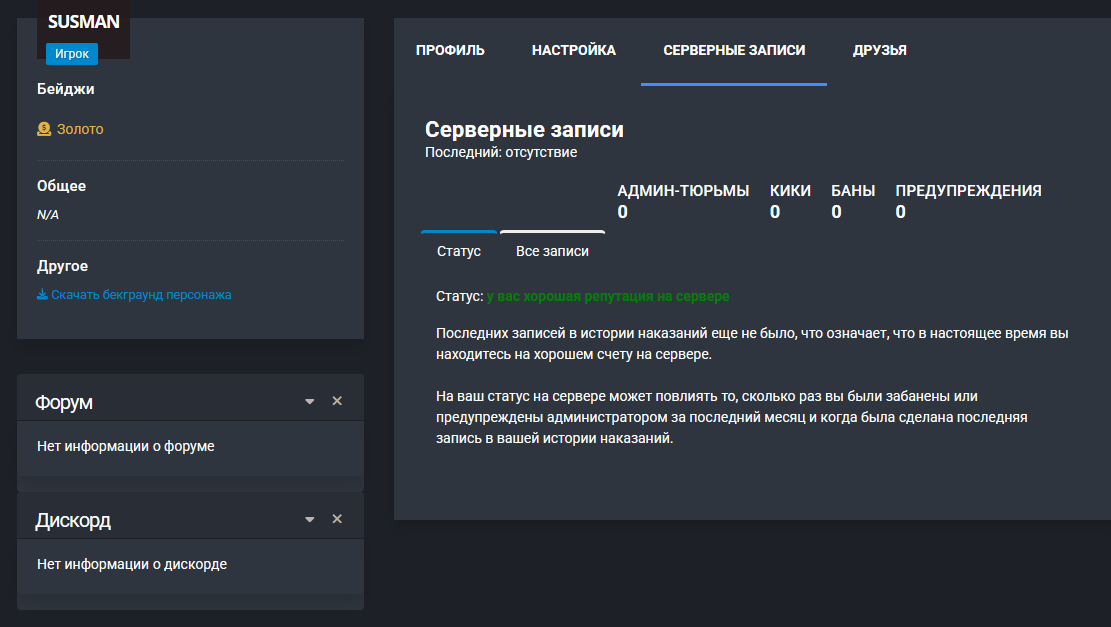Viewport: 1111px width, 627px height.
Task: Click the paragraph starting На ваш статус
Action: 731,417
